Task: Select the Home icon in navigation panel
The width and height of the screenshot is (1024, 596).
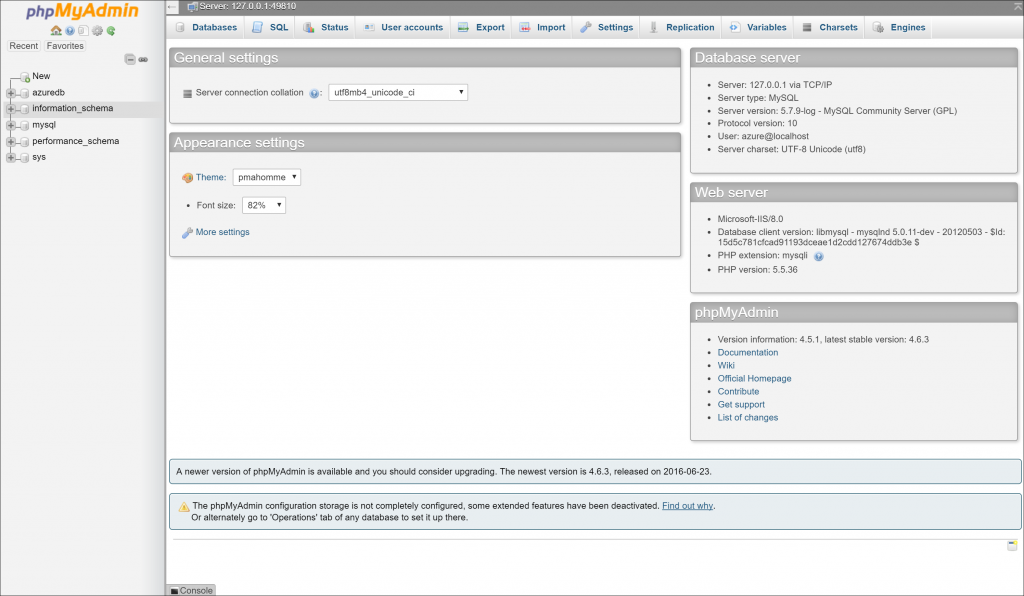Action: pos(56,31)
